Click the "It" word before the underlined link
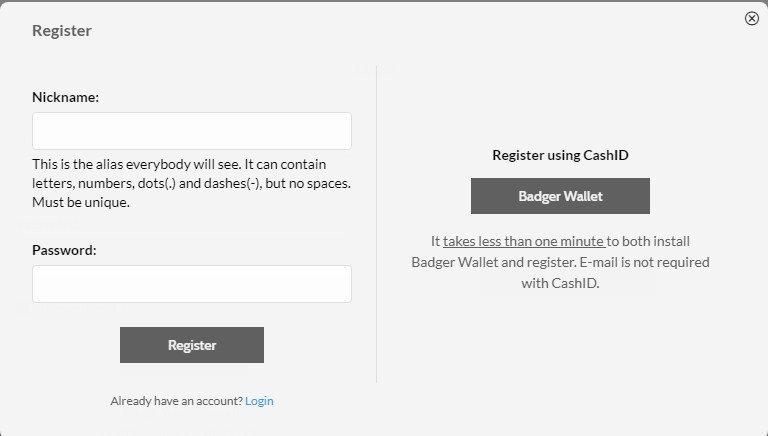Screen dimensions: 768x436 (435, 241)
